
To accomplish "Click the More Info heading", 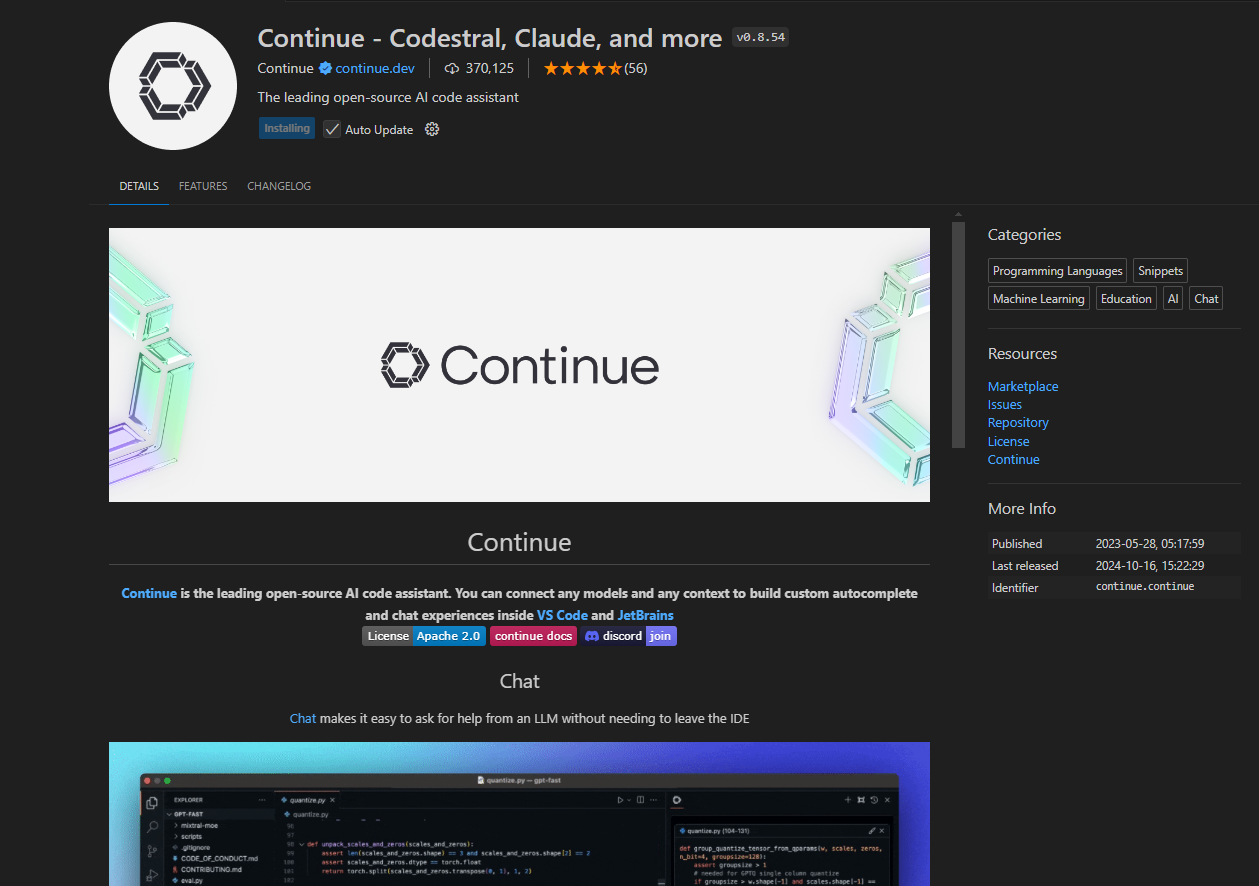I will 1022,509.
